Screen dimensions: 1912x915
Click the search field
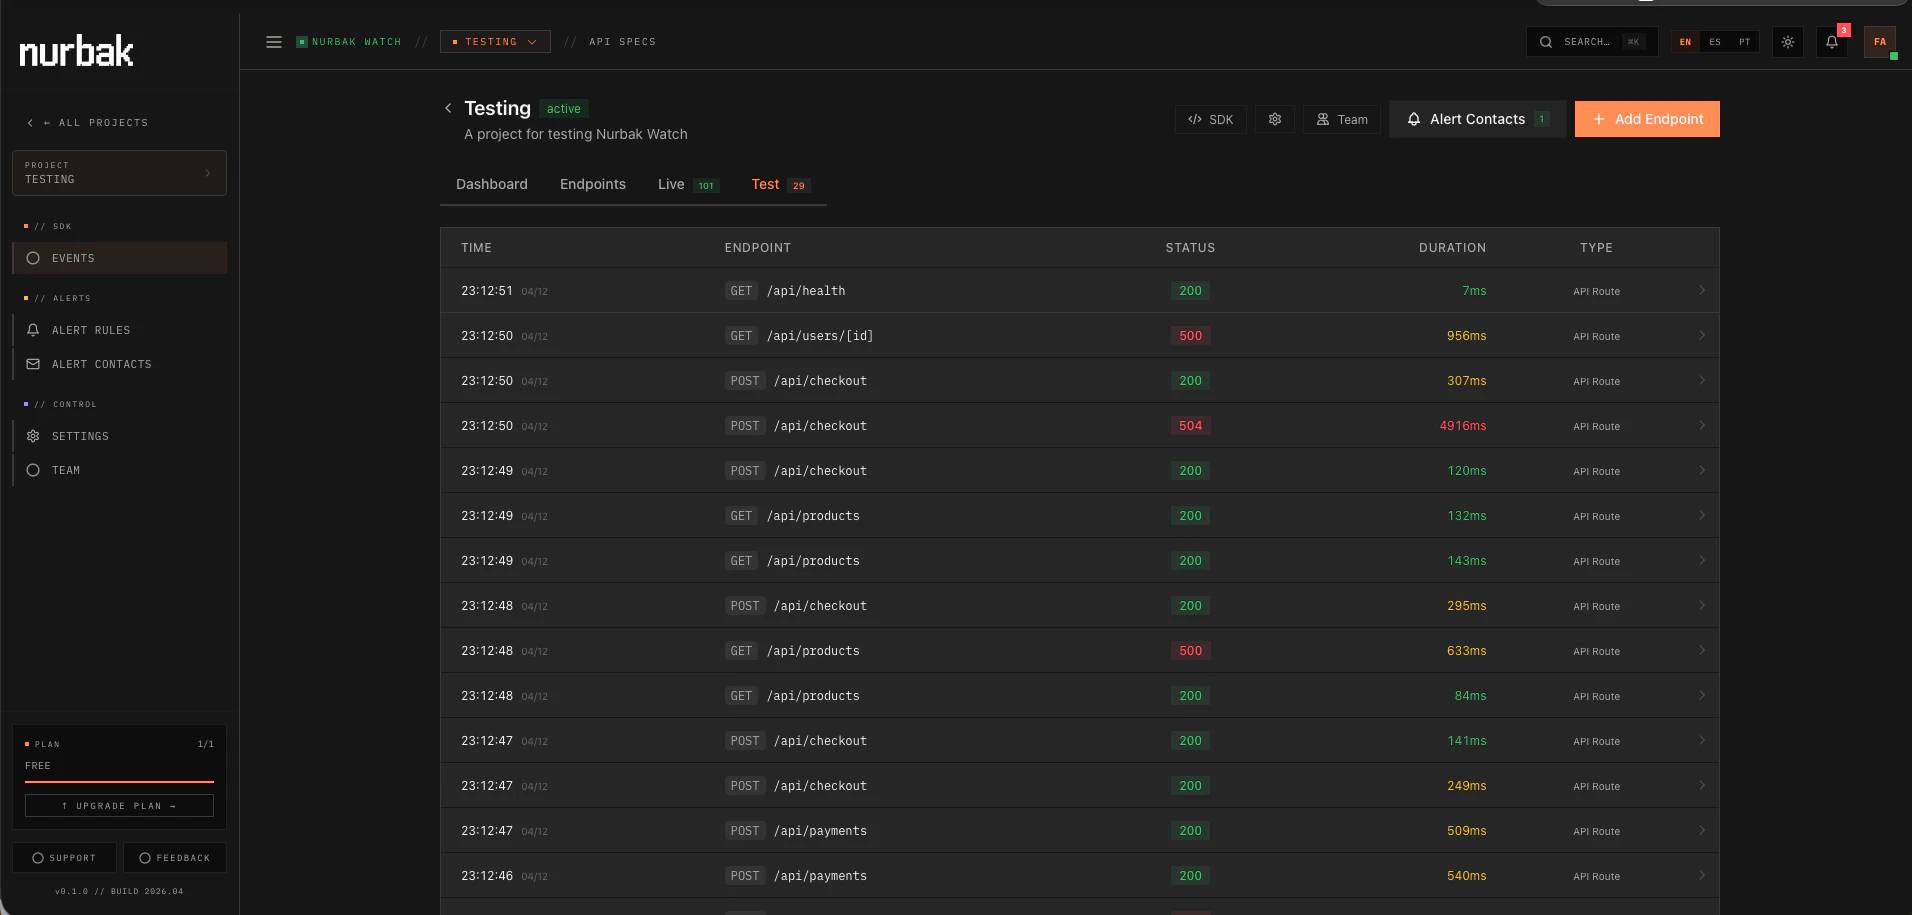1592,42
